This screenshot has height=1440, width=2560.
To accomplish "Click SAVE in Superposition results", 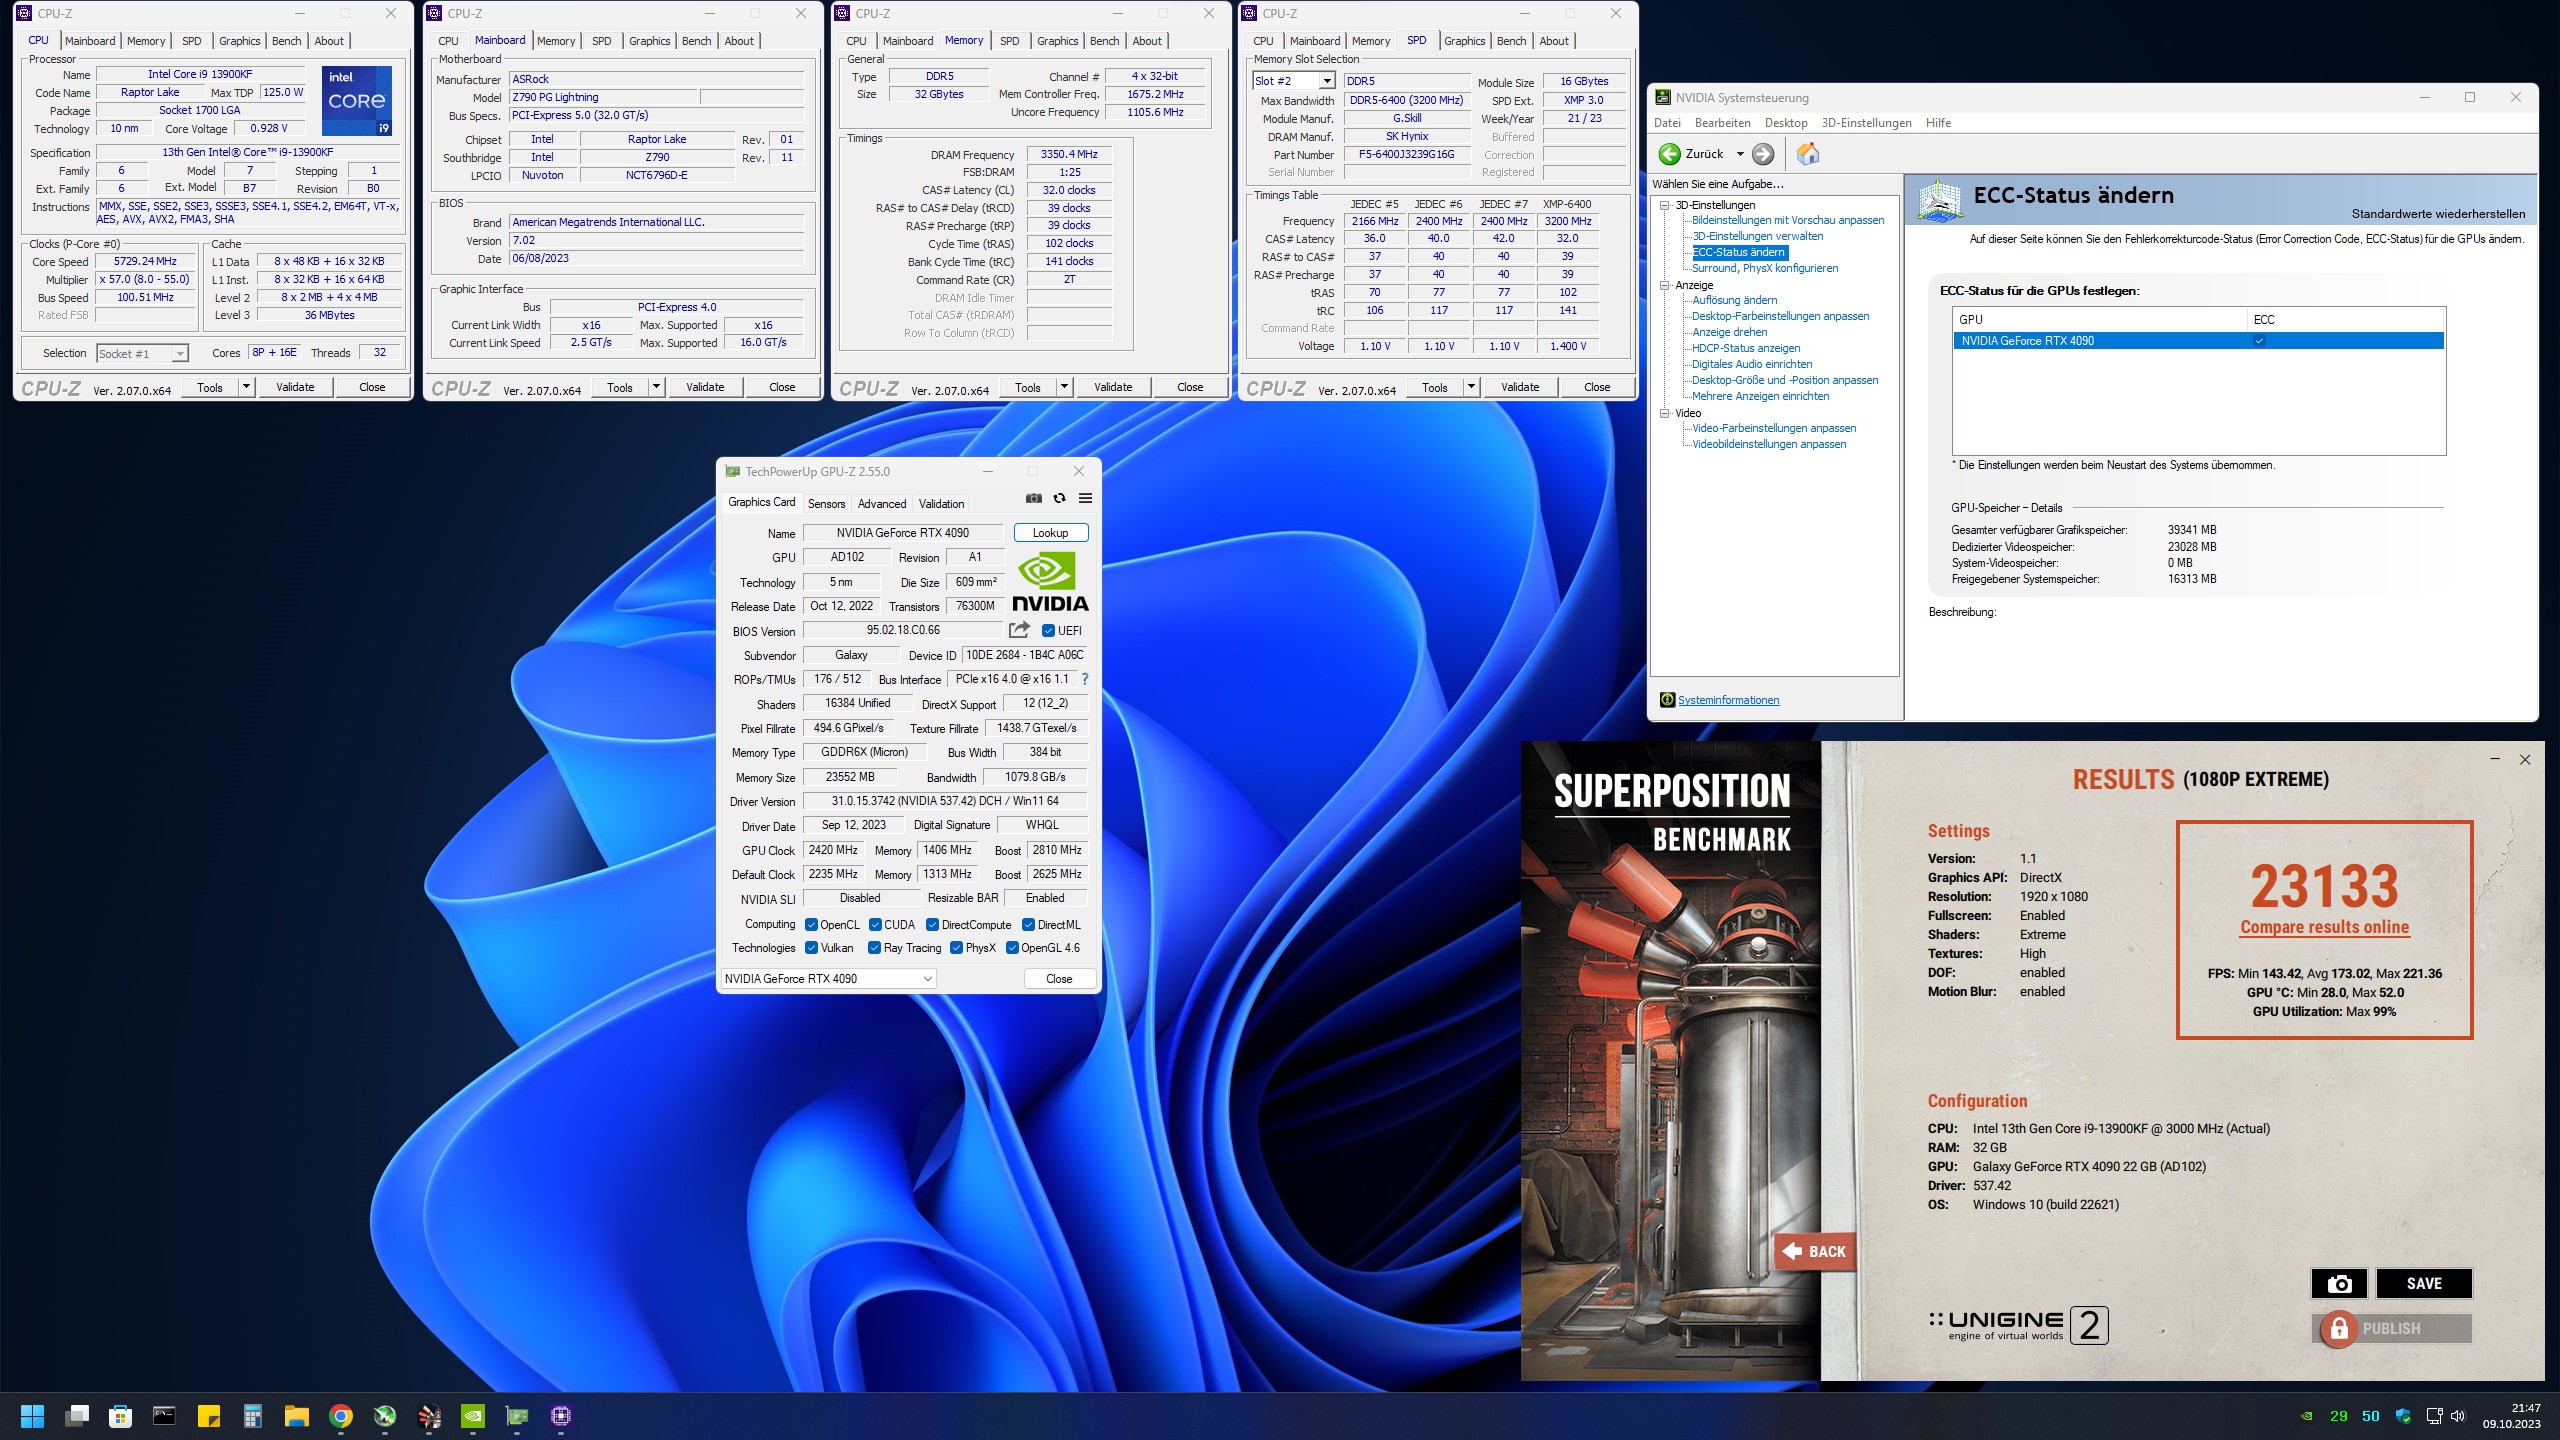I will pos(2424,1284).
